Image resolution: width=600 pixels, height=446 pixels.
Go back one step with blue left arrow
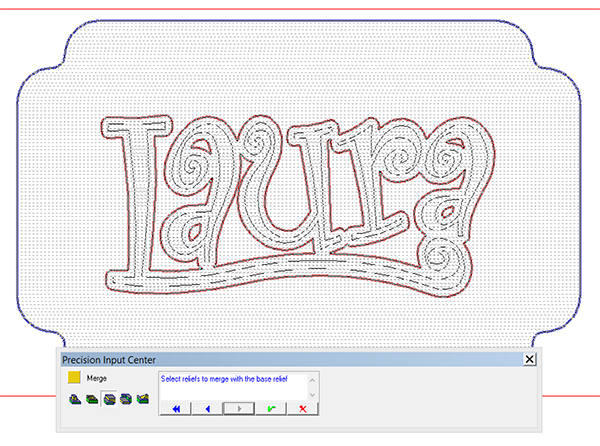tap(207, 409)
